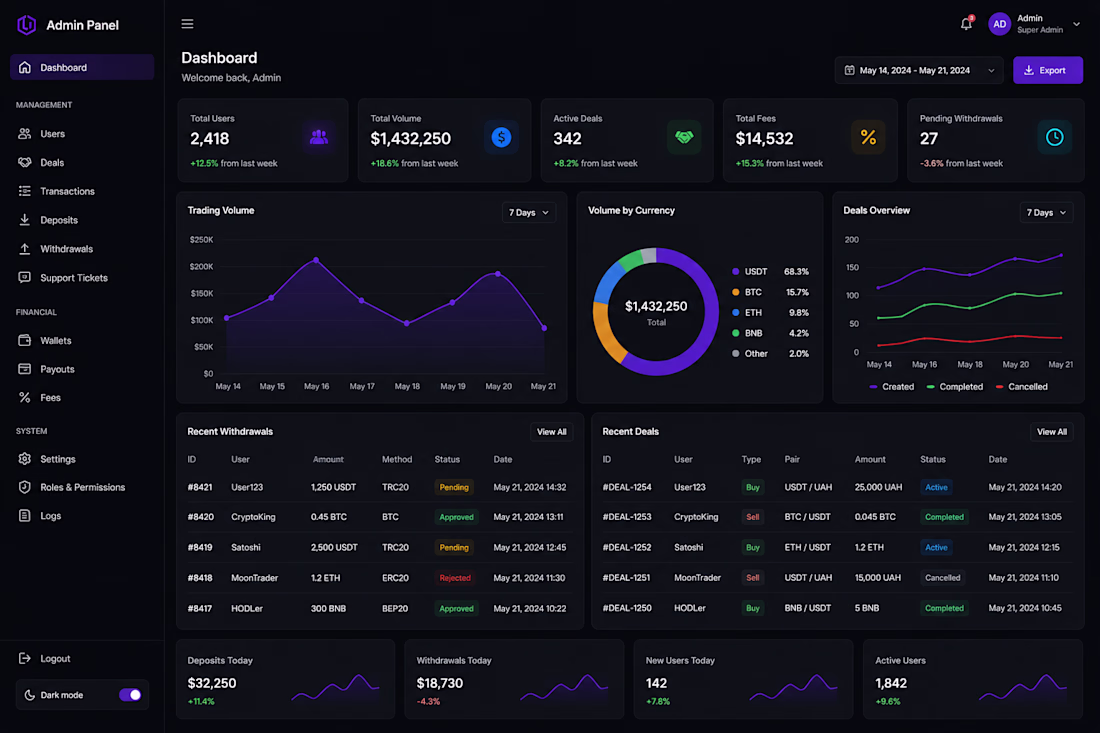Click the Withdrawals Today sparkline chart
Screen dimensions: 1100x733
(564, 688)
